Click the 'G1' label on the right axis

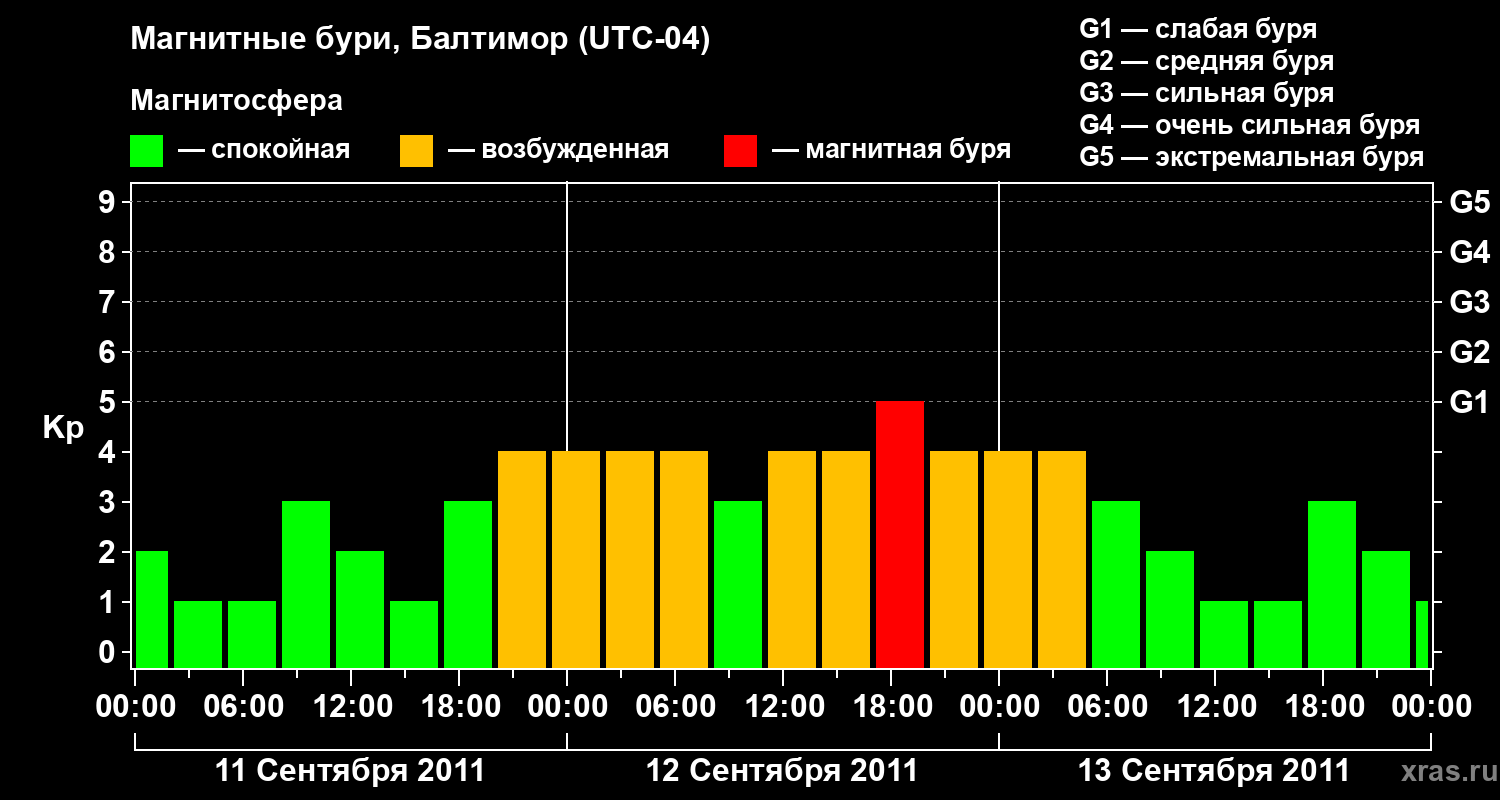click(1469, 402)
